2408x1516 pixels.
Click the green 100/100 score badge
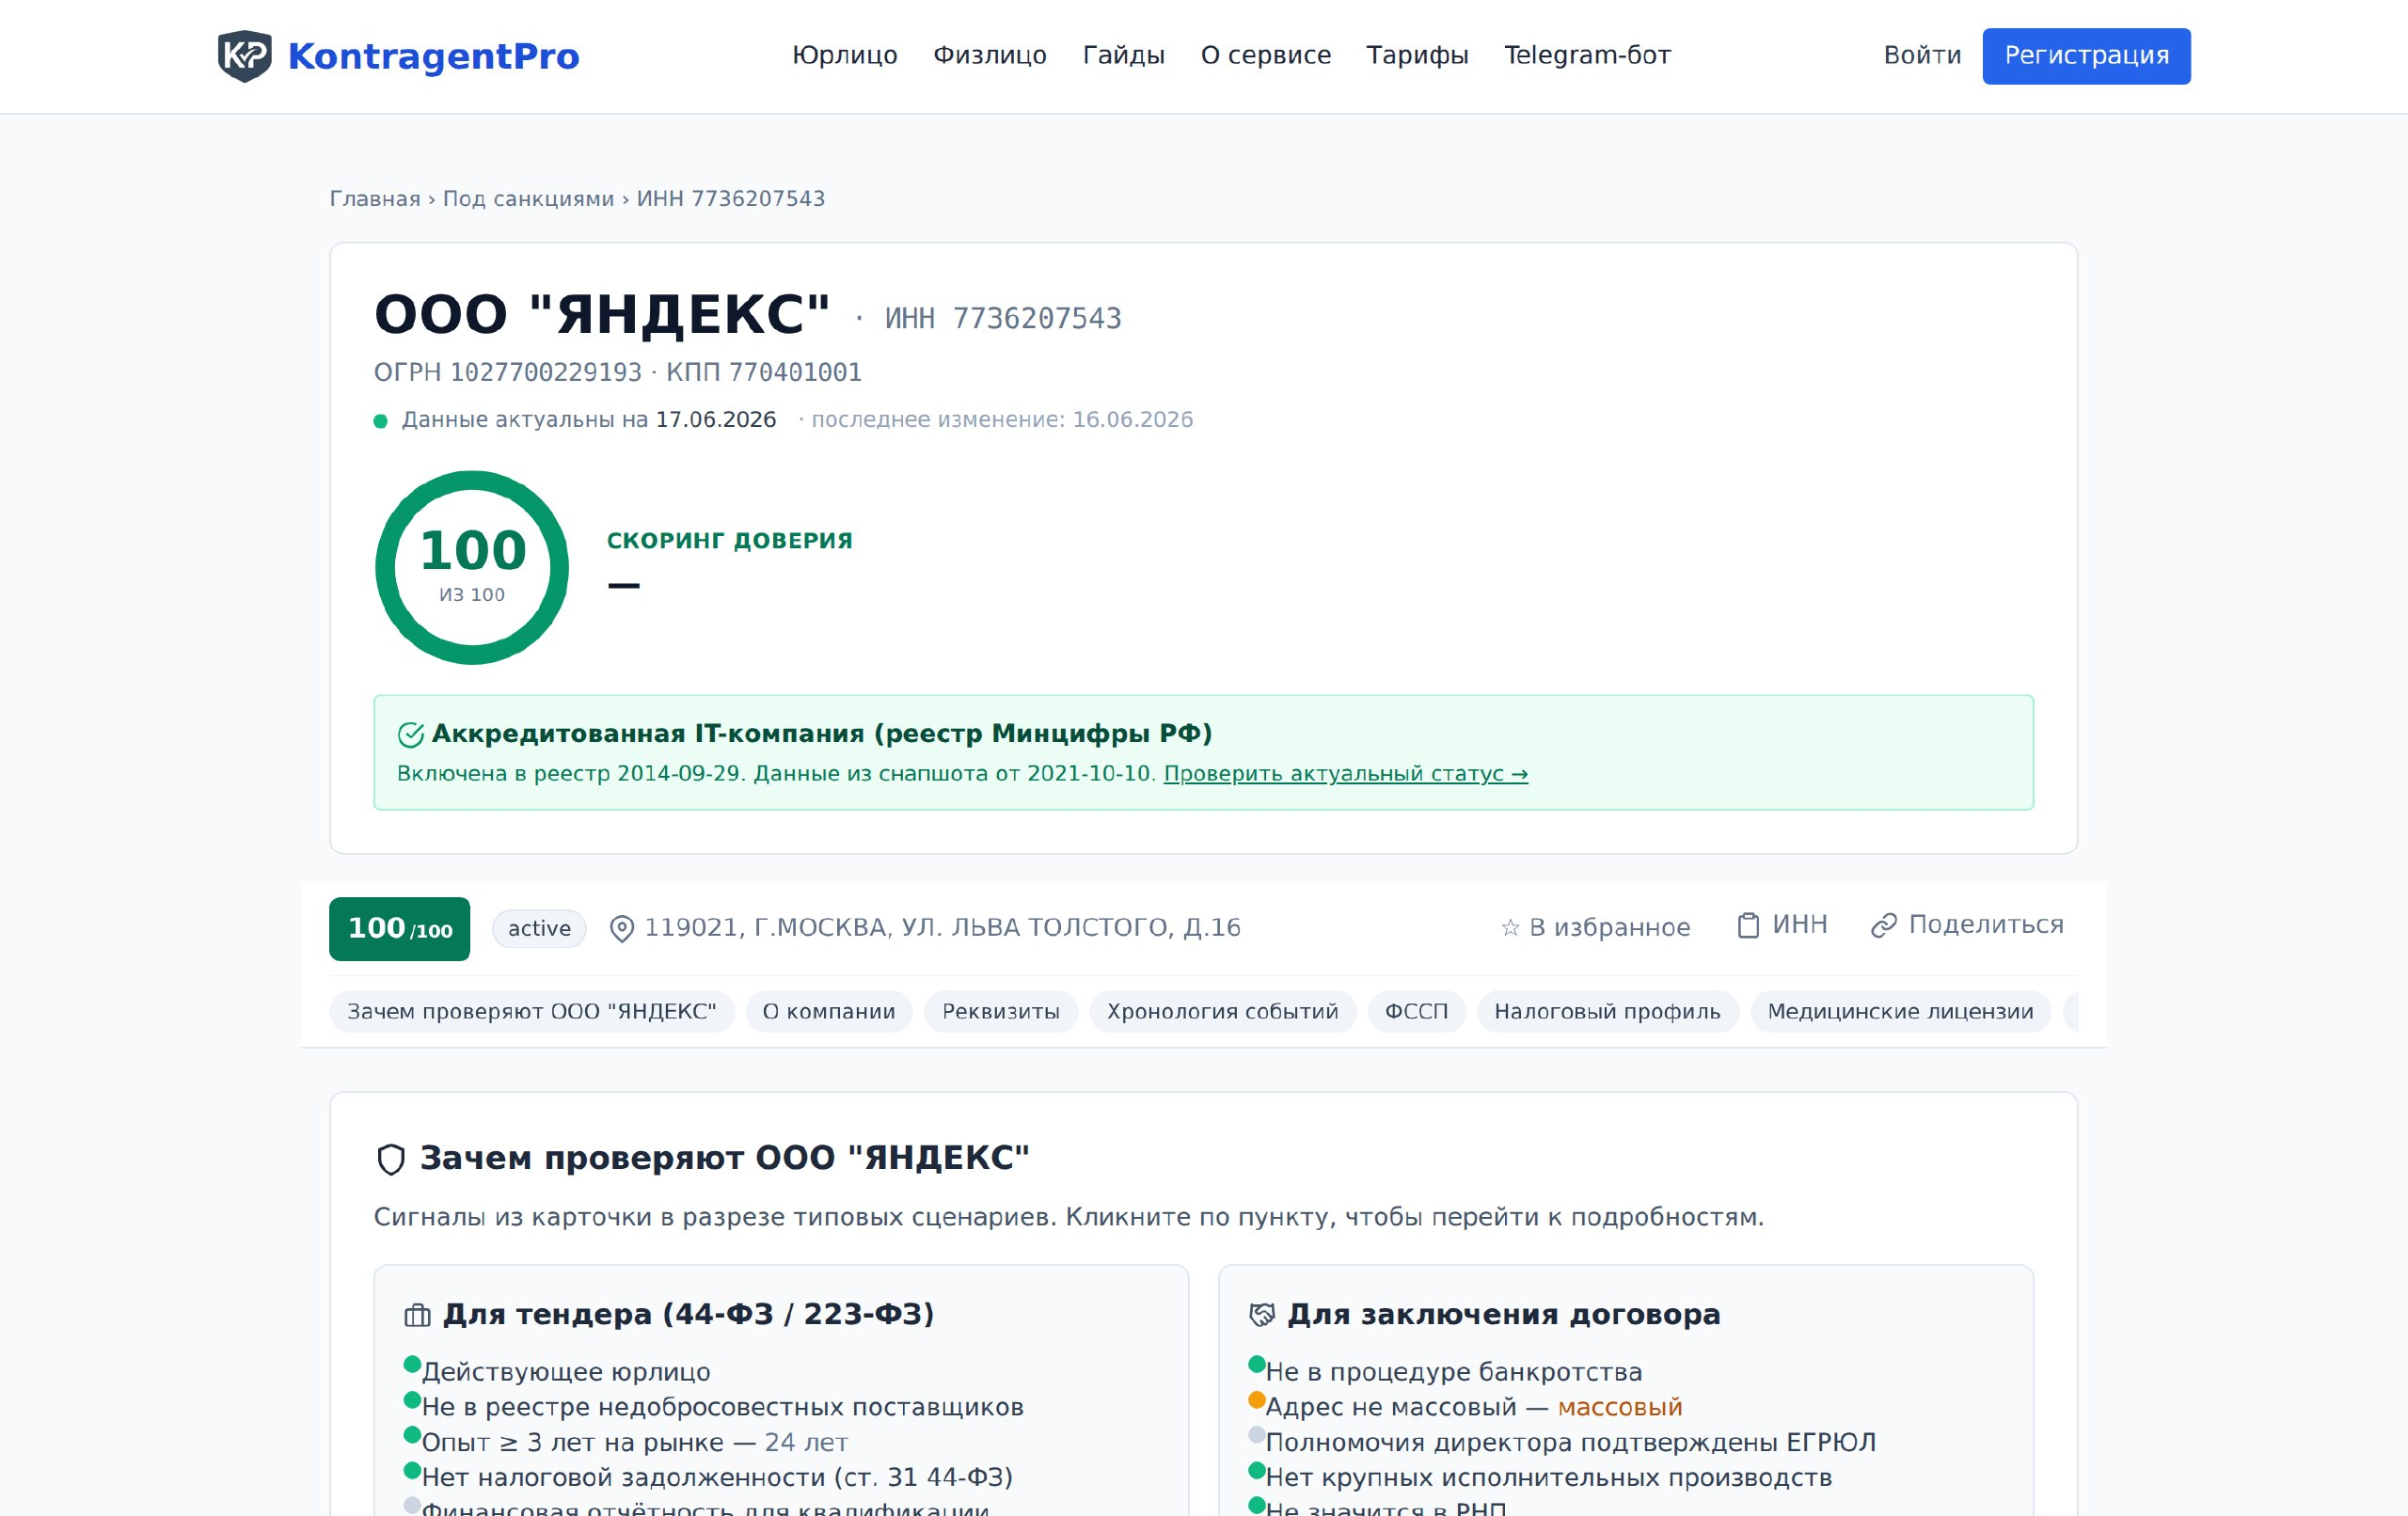(400, 929)
